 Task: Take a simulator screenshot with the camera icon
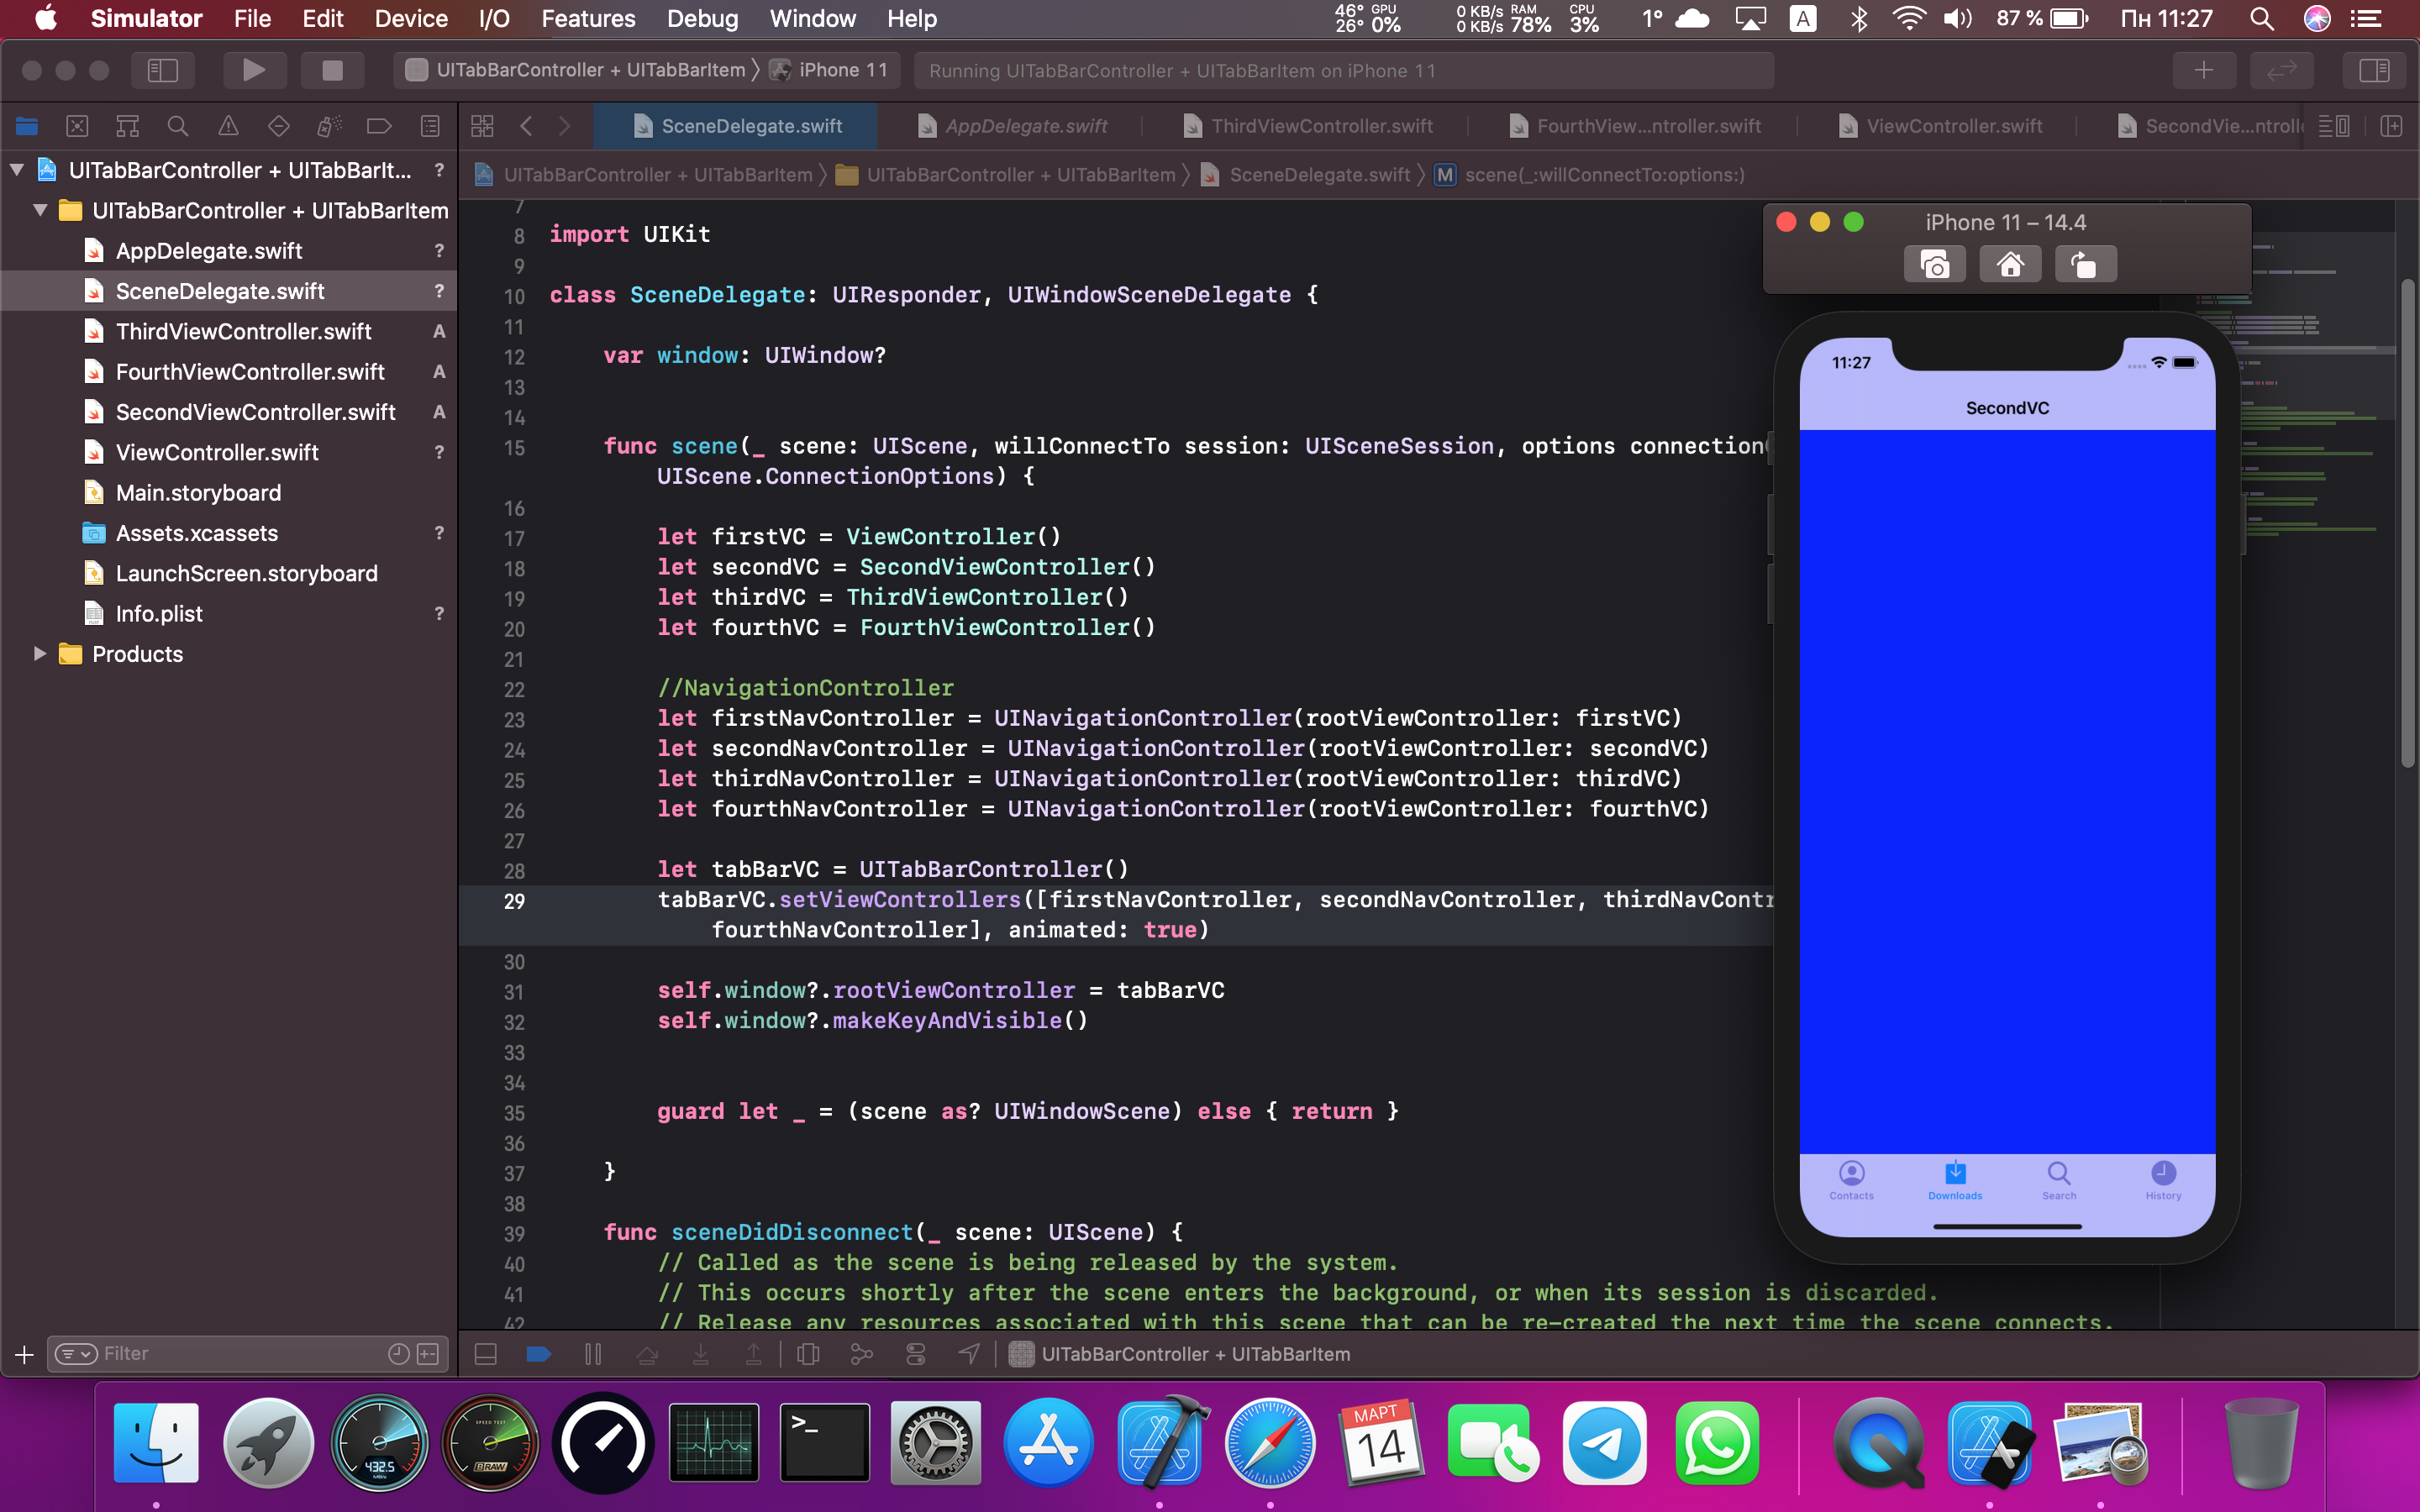(1935, 265)
